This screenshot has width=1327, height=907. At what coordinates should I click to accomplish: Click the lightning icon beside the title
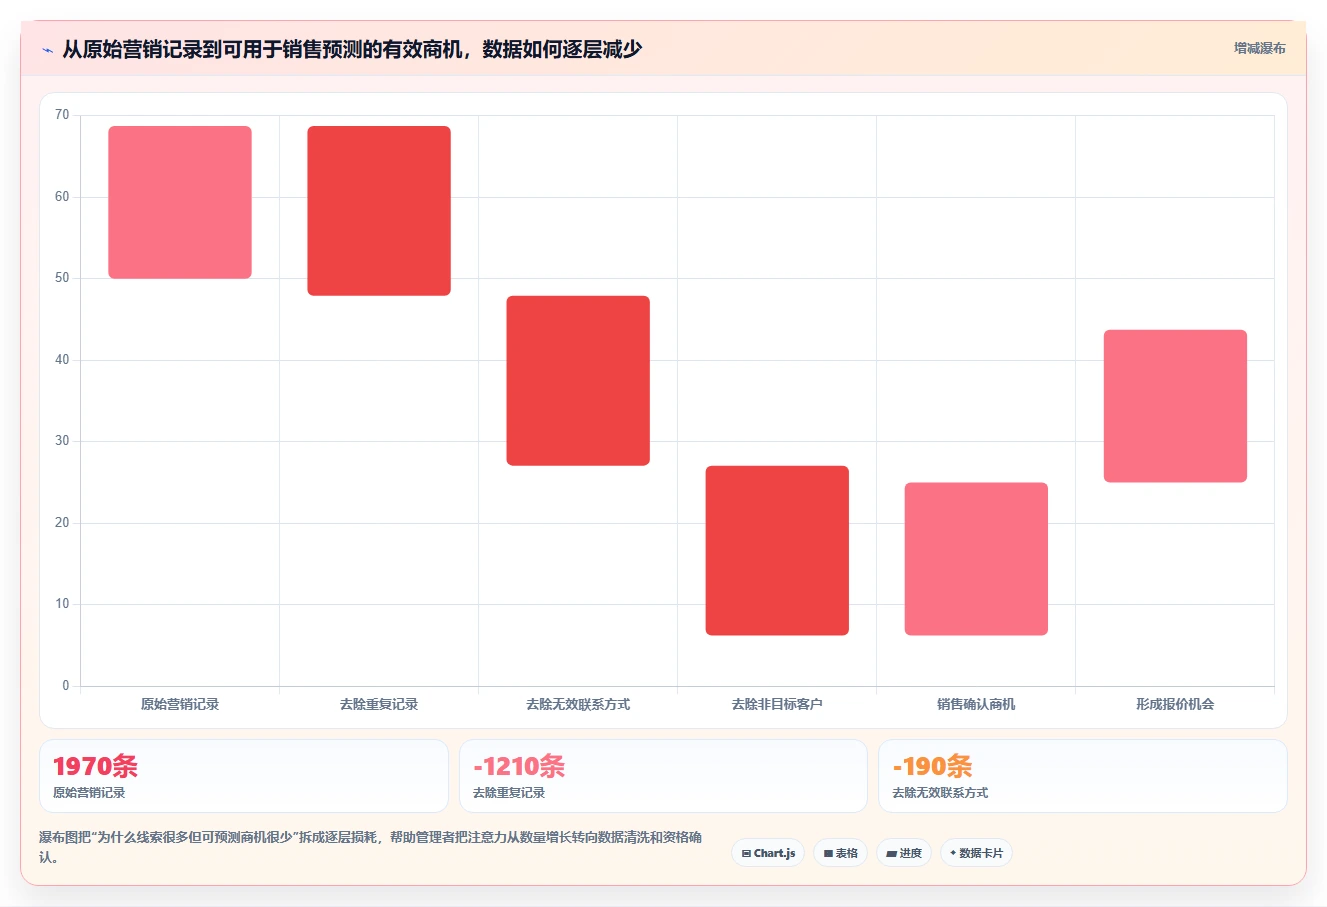47,50
